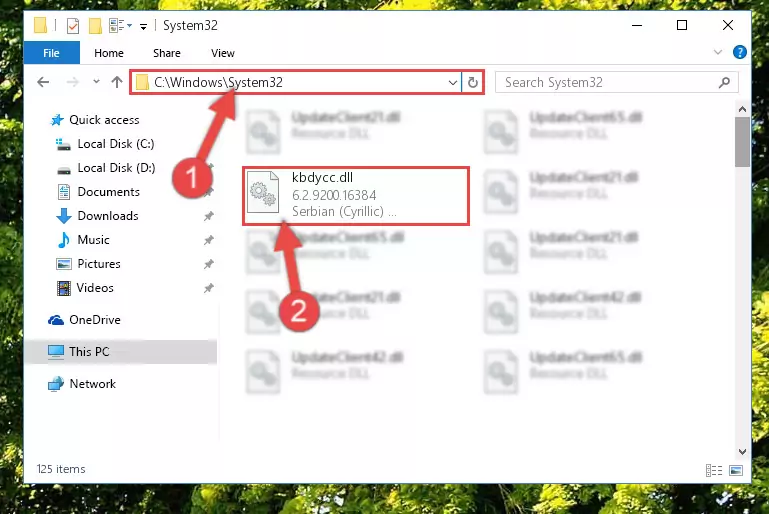Image resolution: width=769 pixels, height=514 pixels.
Task: Click the 125 items status text
Action: click(x=61, y=469)
